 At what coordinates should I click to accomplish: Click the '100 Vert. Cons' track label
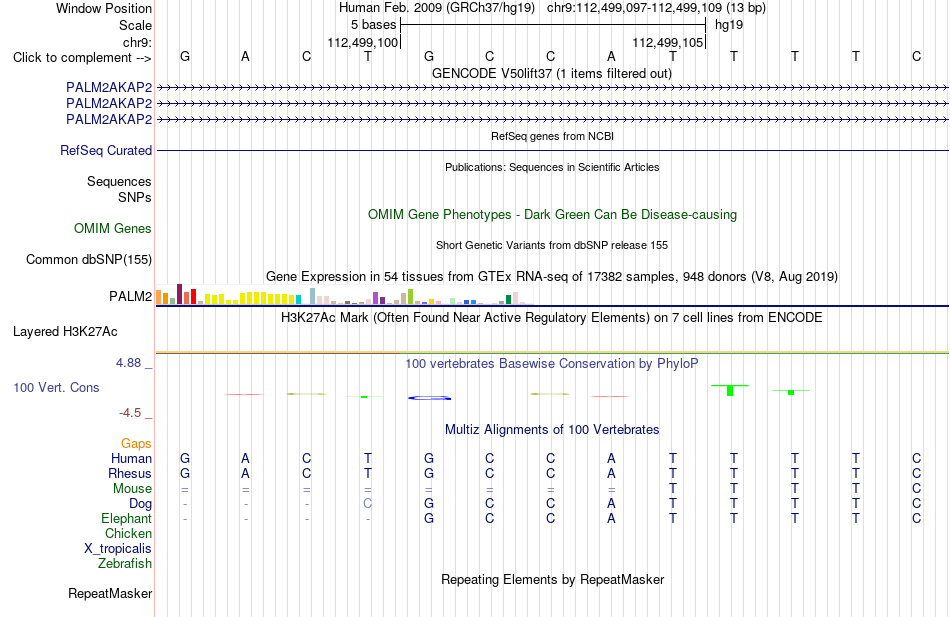(56, 387)
